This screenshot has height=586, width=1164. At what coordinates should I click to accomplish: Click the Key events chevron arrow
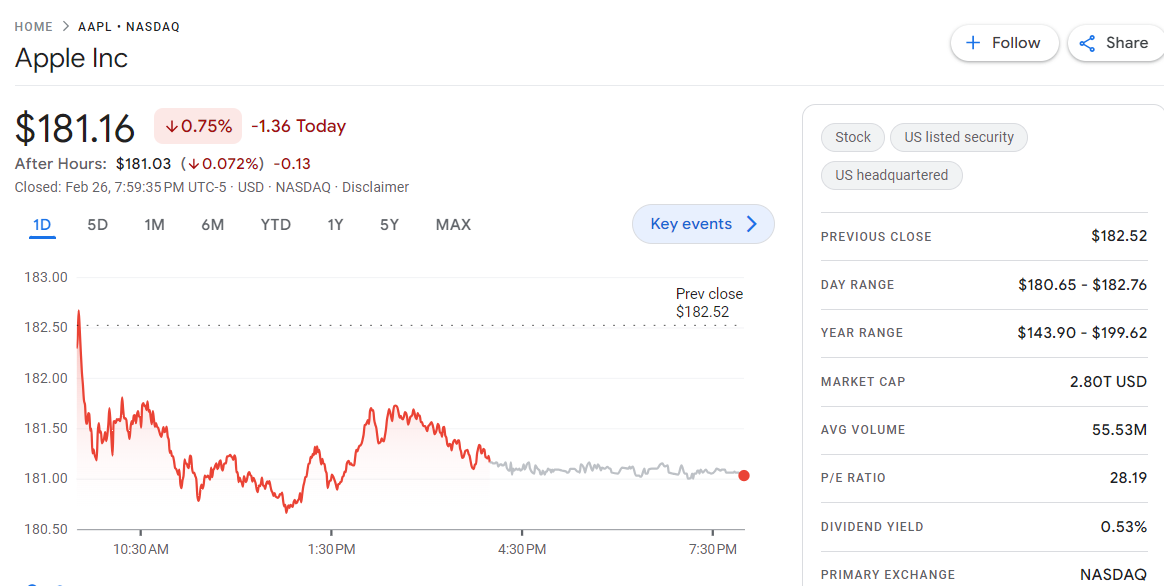pyautogui.click(x=751, y=224)
